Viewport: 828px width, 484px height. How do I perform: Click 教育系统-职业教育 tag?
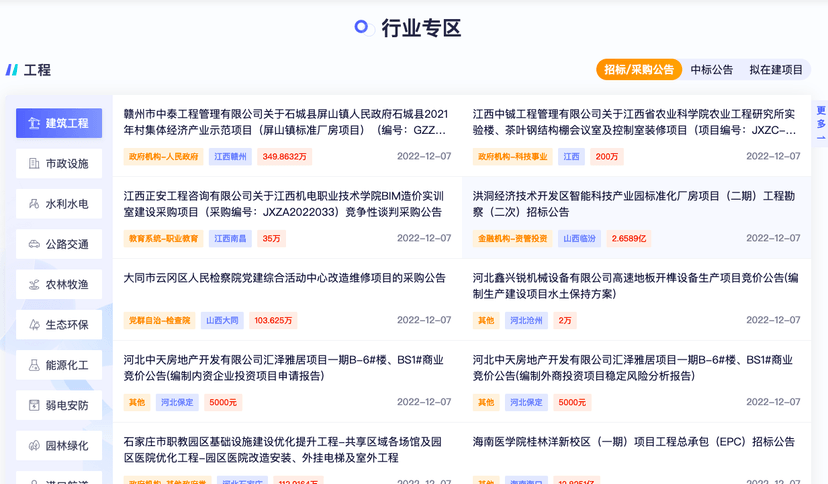(x=164, y=239)
